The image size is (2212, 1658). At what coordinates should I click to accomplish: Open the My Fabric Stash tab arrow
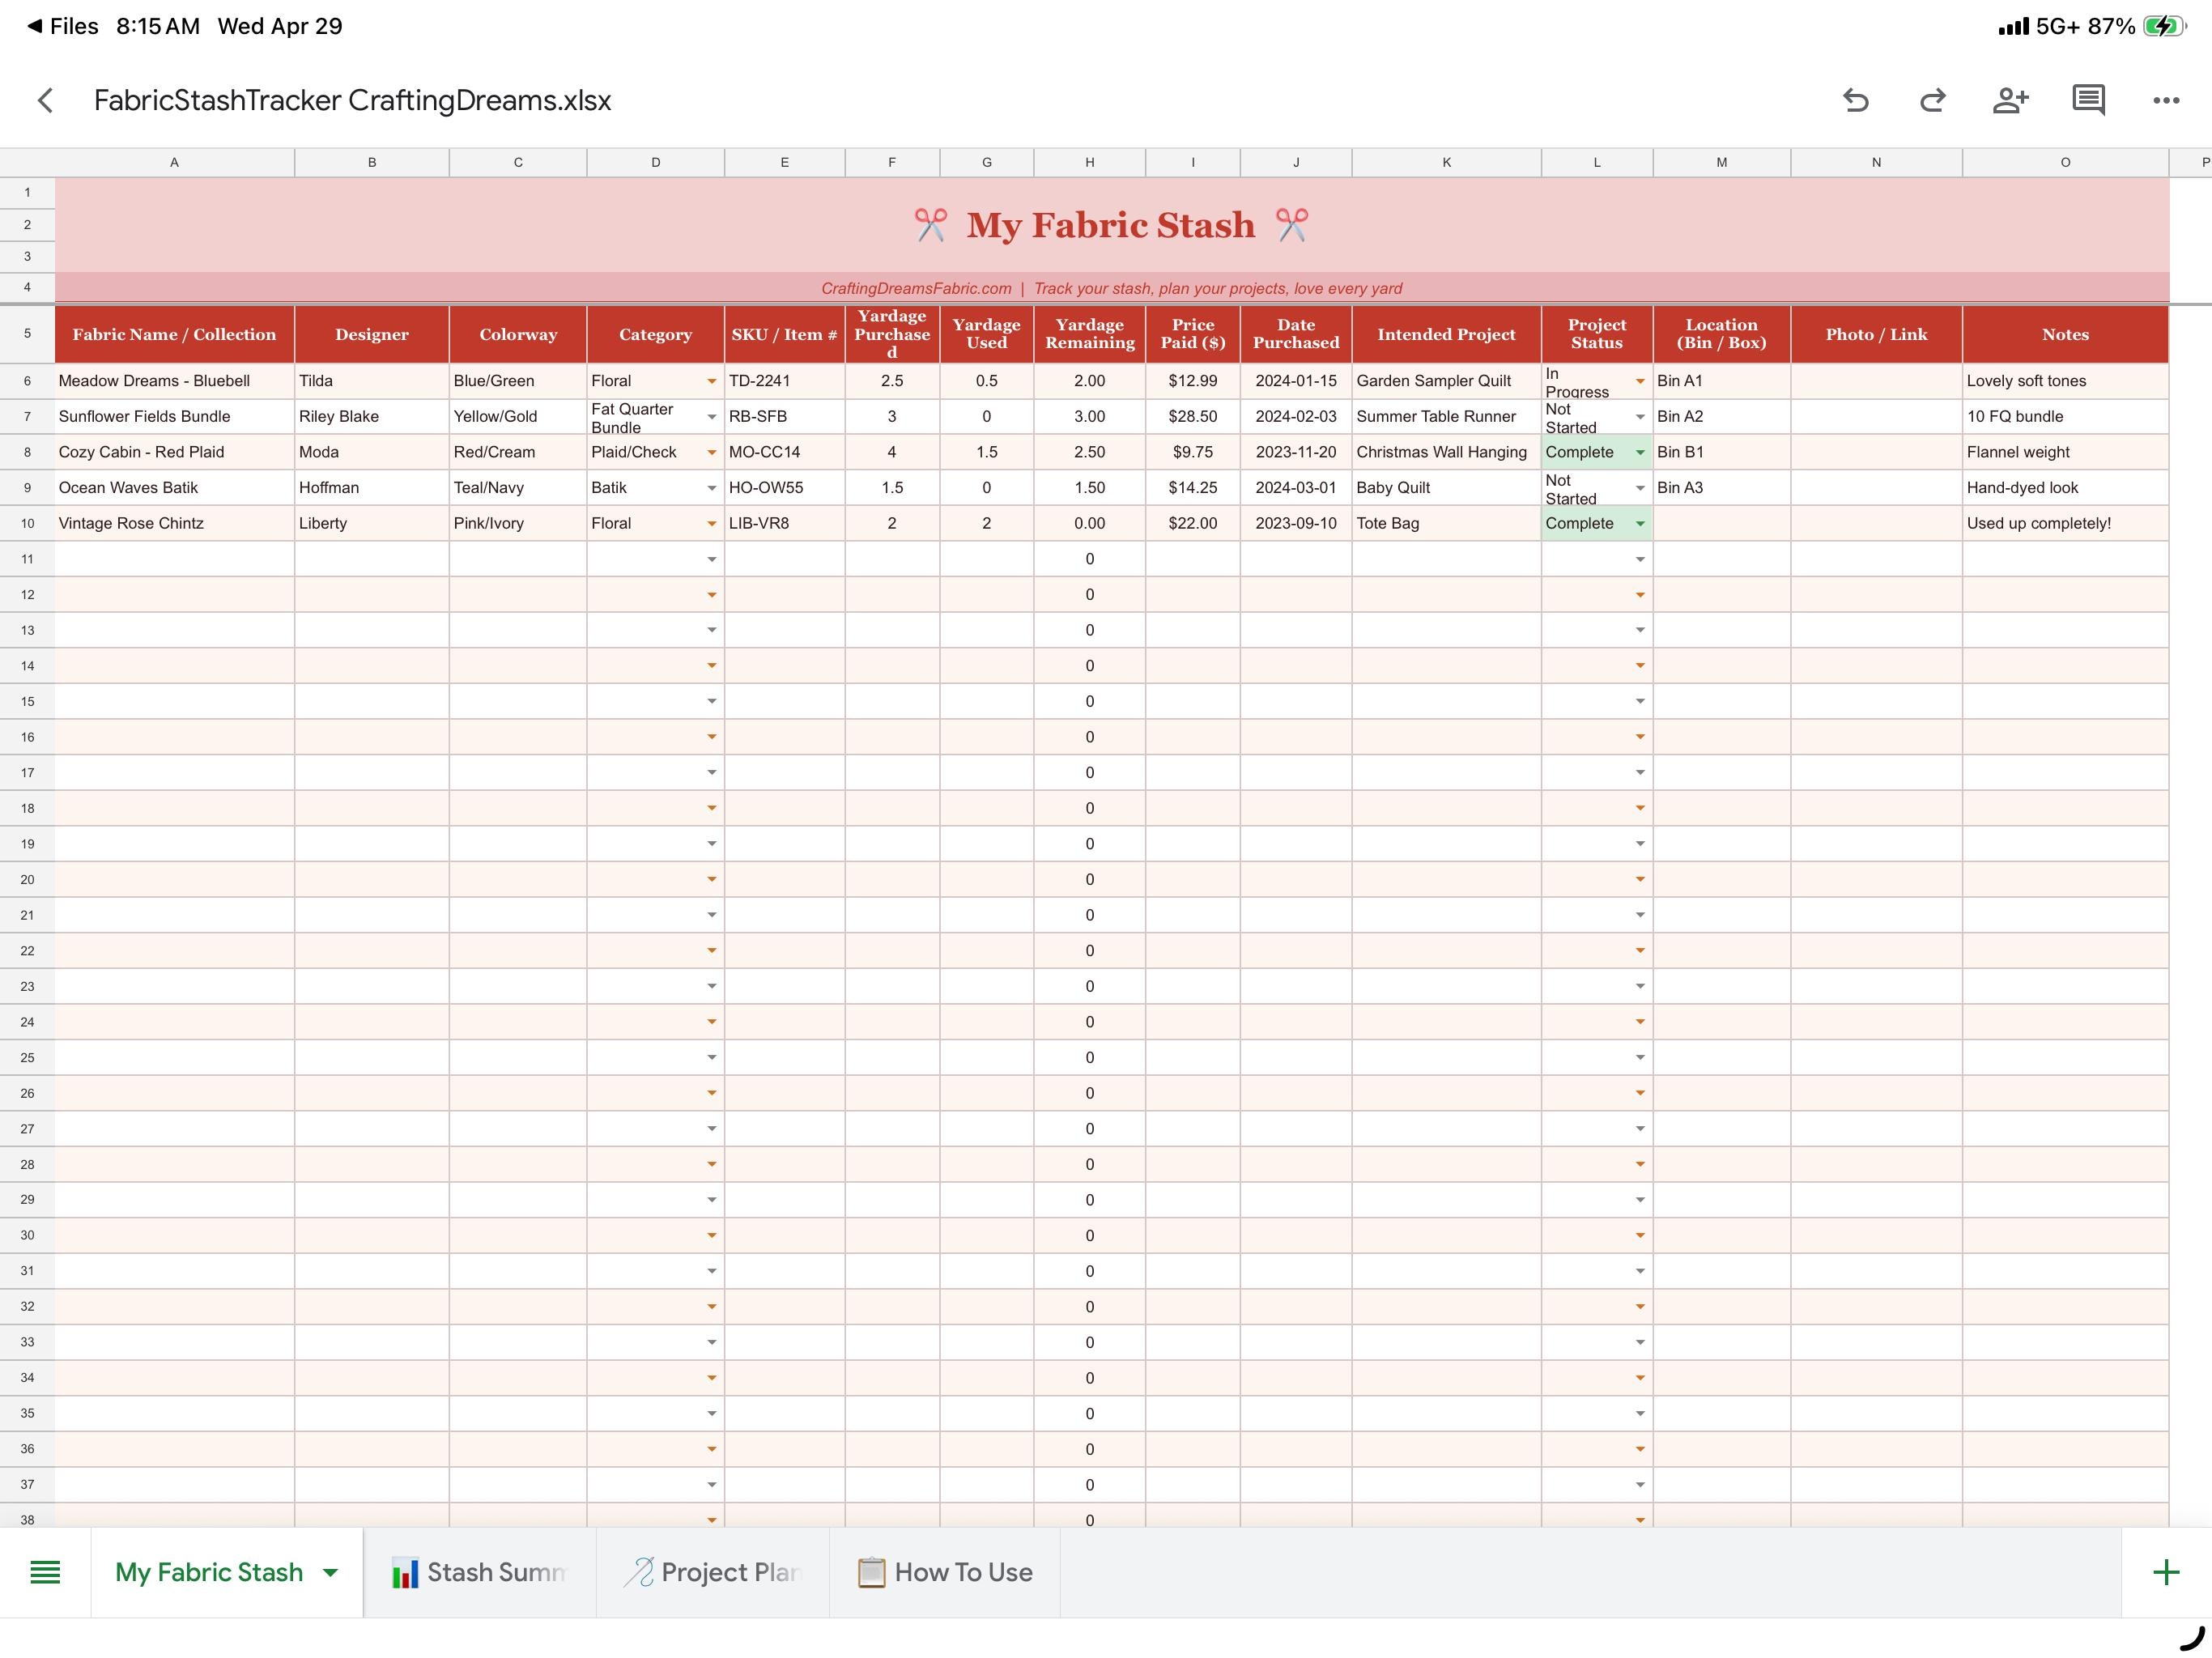[x=330, y=1573]
